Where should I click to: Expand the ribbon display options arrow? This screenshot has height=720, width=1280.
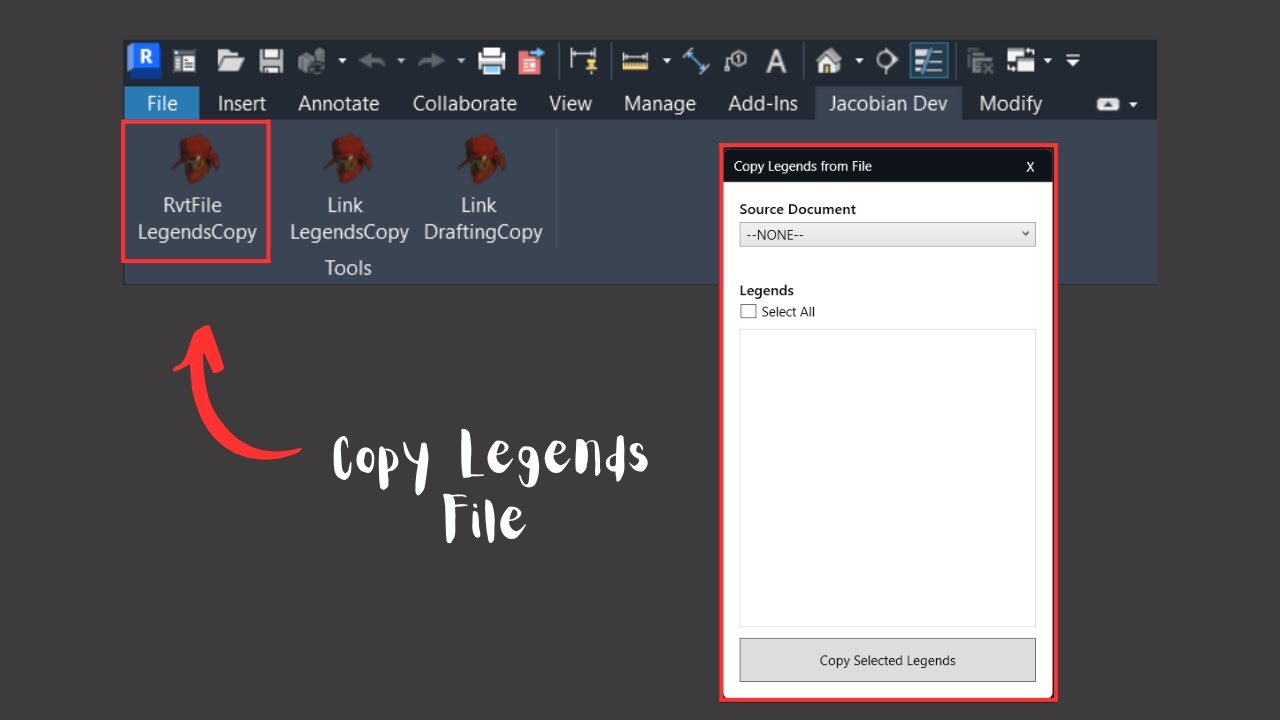click(1133, 104)
